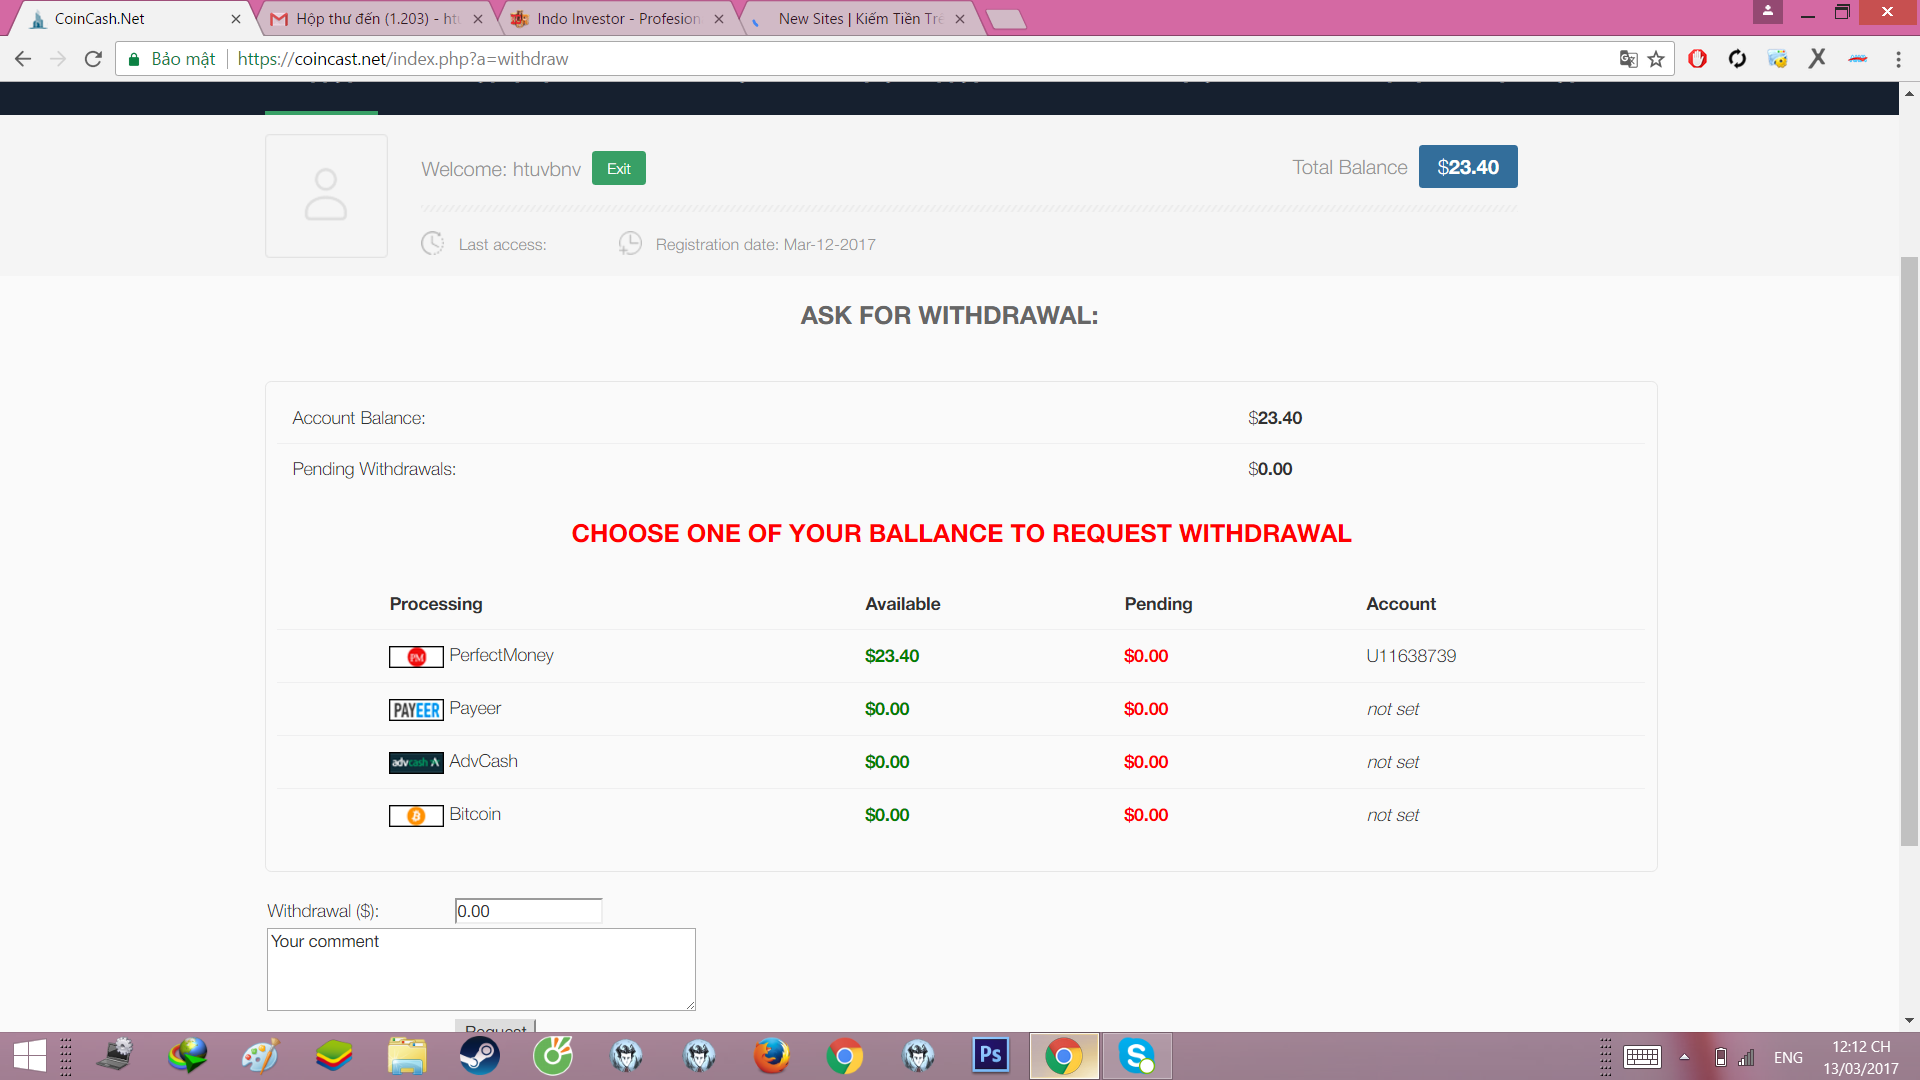Switch to the Indo Investor tab
The height and width of the screenshot is (1080, 1920).
click(x=617, y=19)
